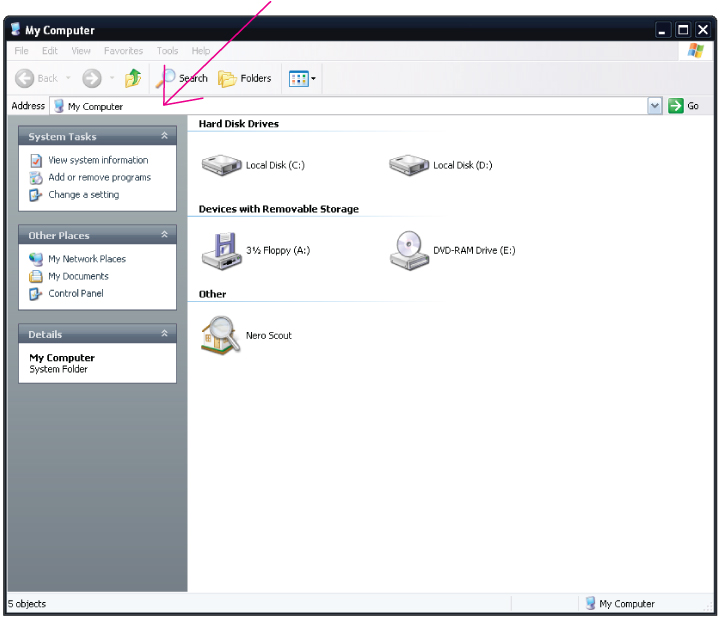This screenshot has height=619, width=721.
Task: Select the 3½ Floppy (A:) drive icon
Action: (x=222, y=251)
